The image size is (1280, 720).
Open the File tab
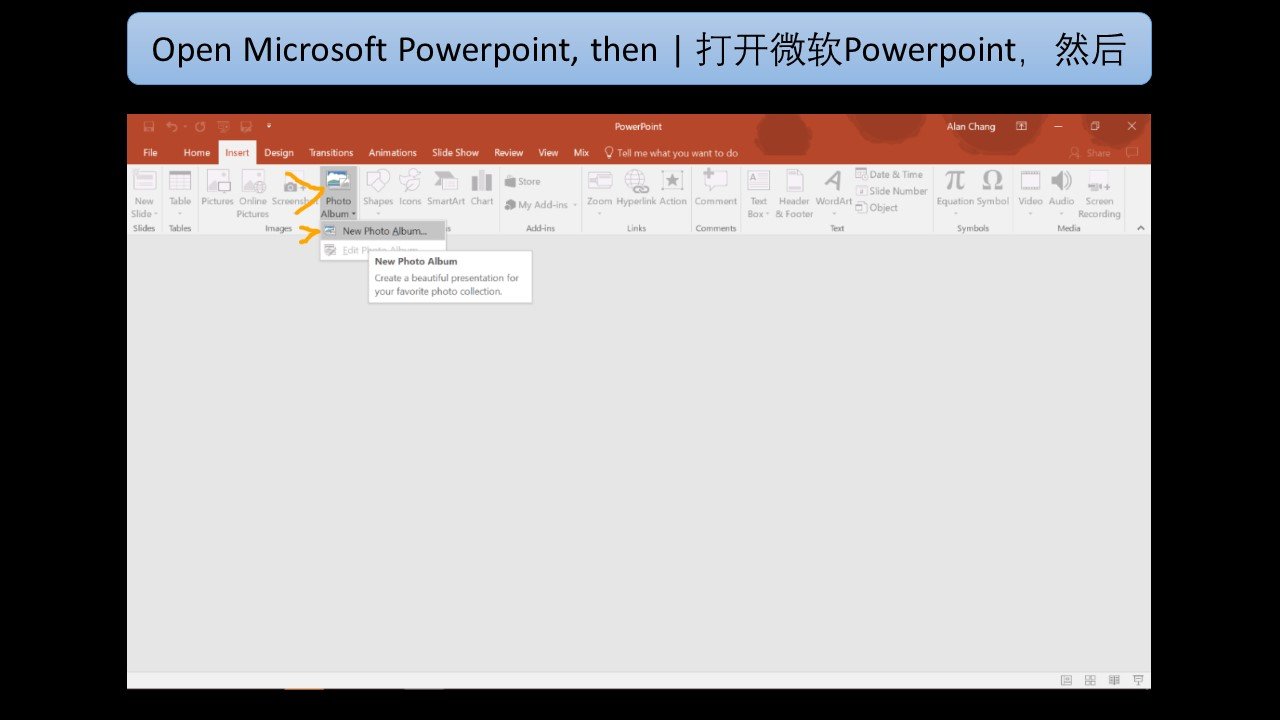pos(150,153)
